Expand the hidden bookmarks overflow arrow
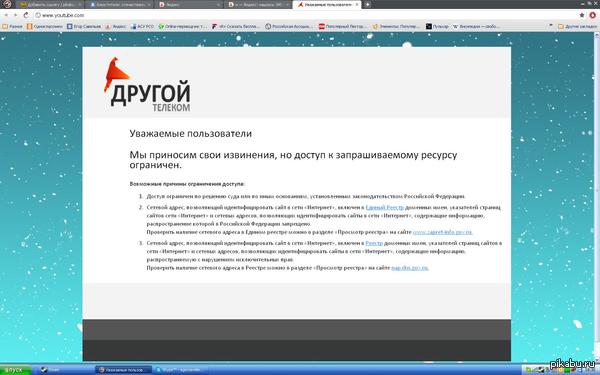 [551, 26]
